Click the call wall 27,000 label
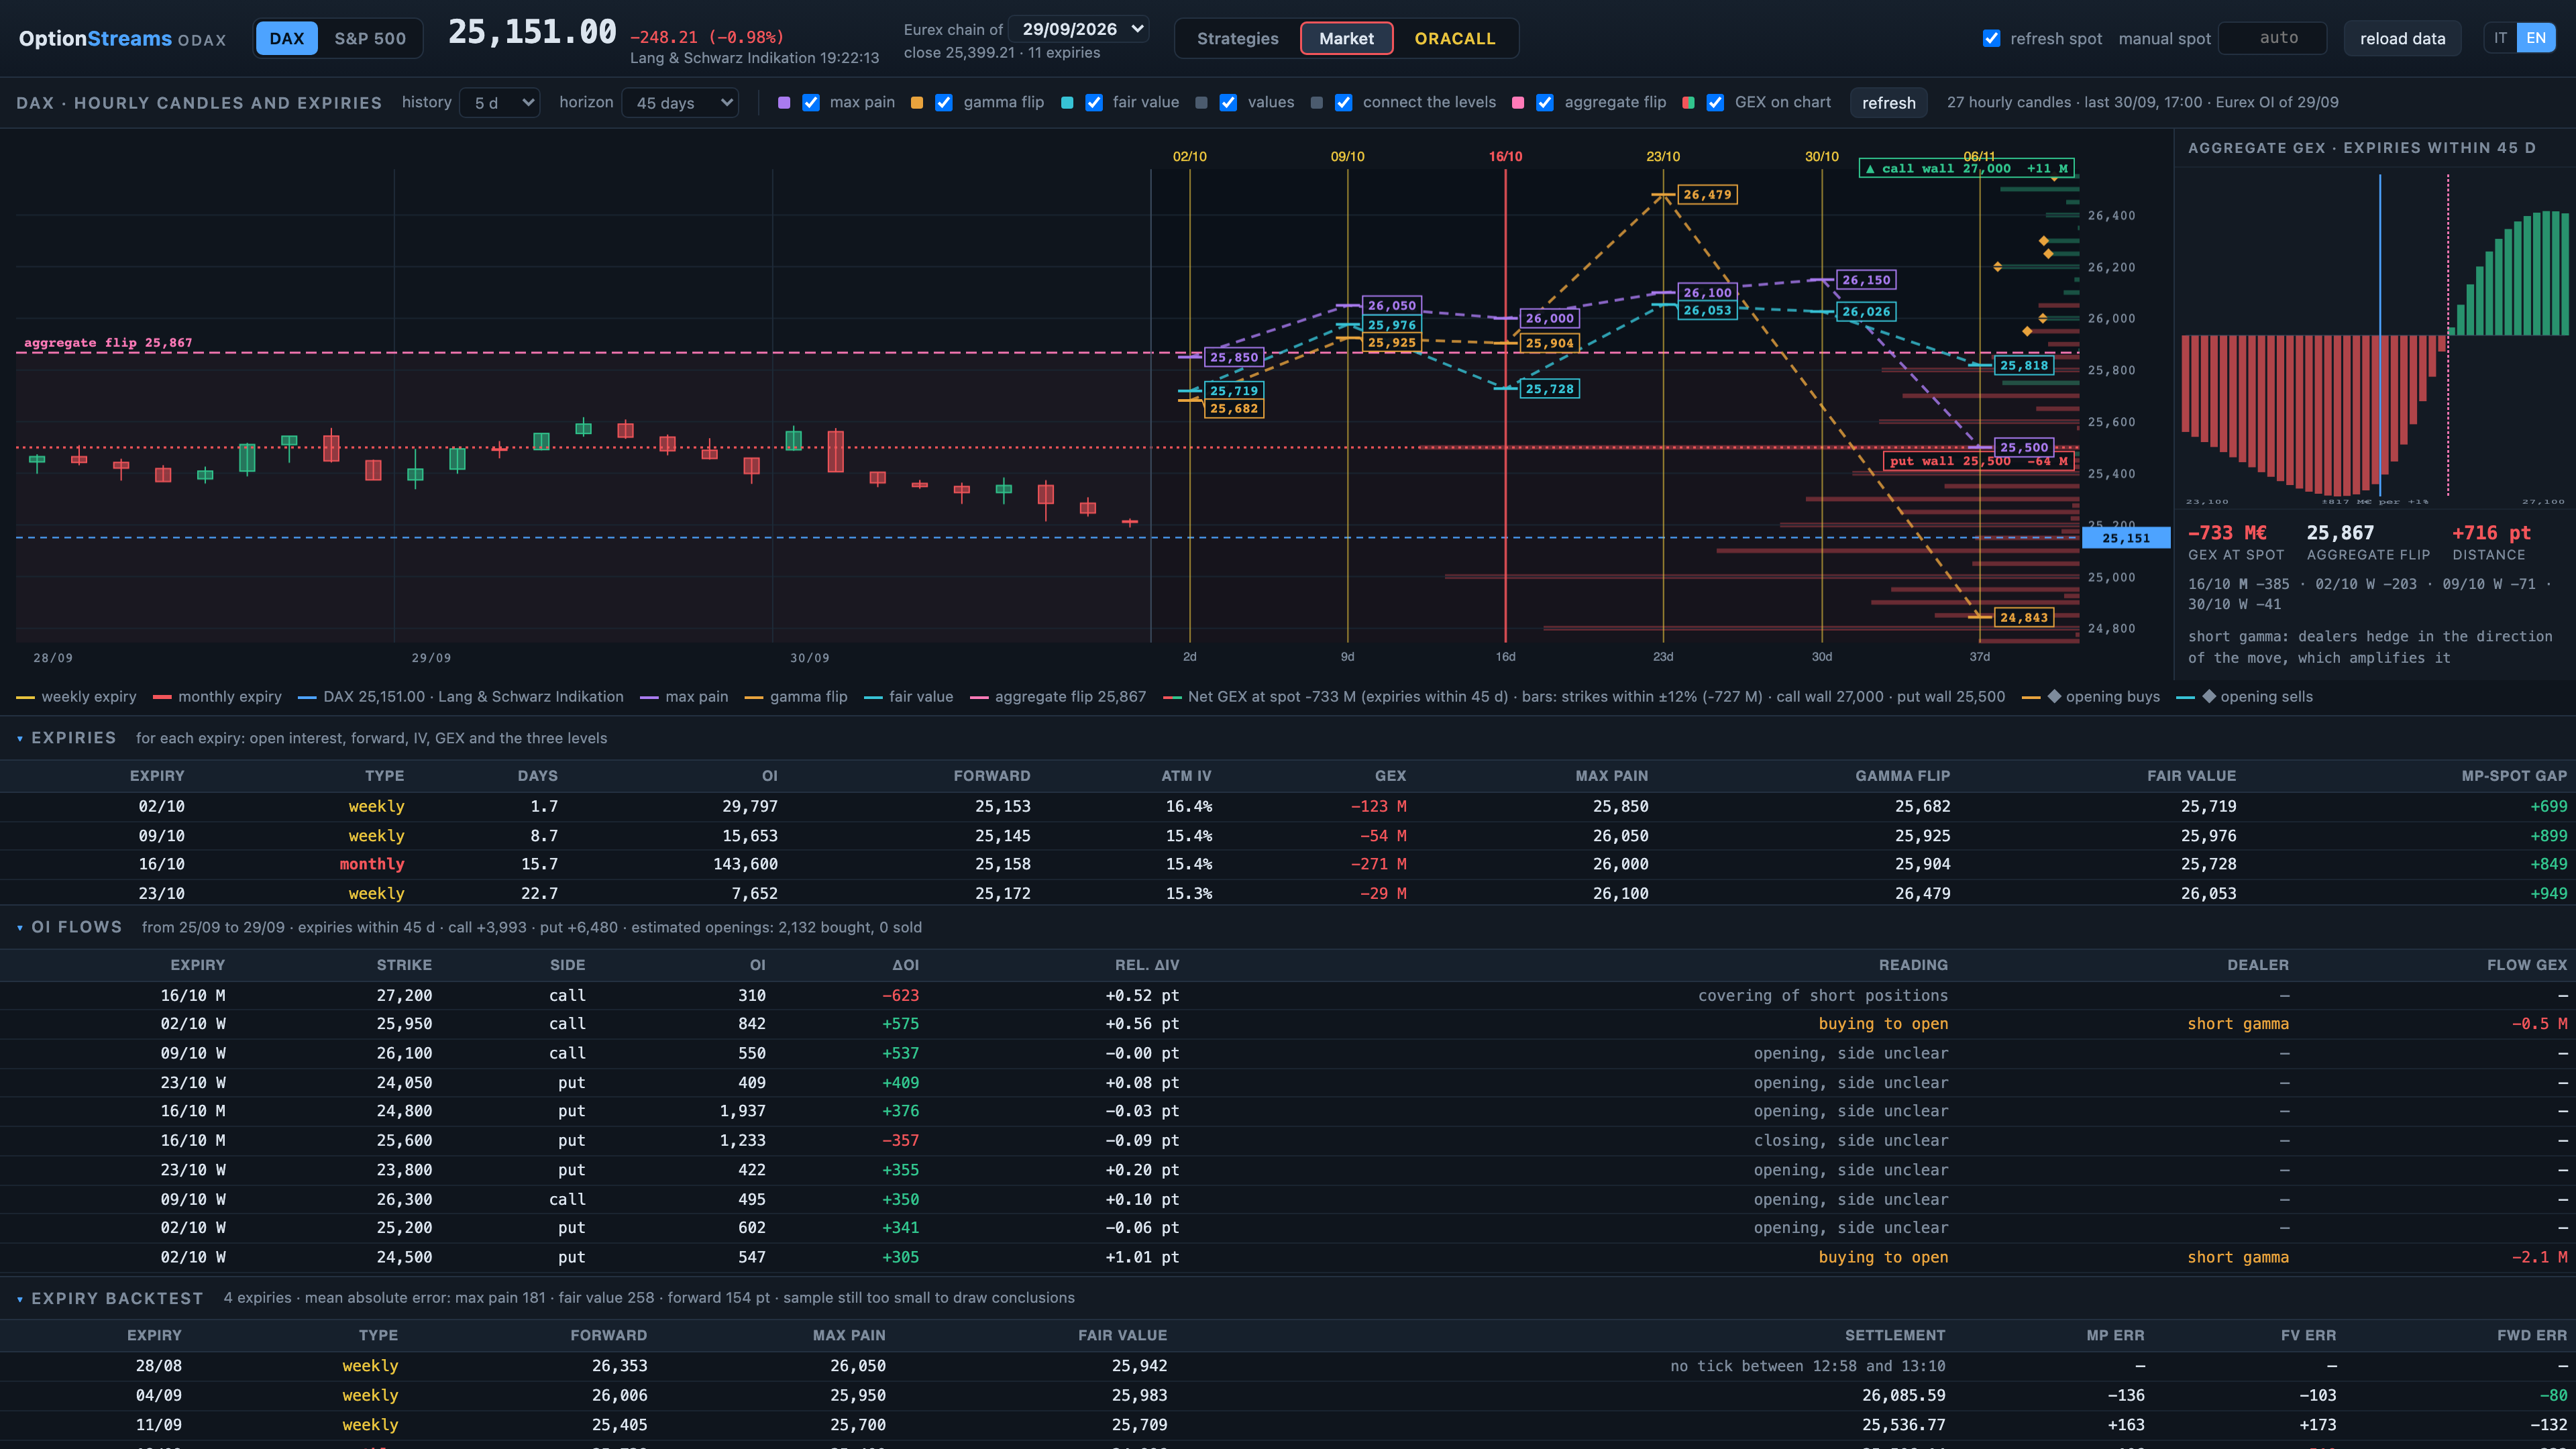The image size is (2576, 1449). click(1966, 168)
